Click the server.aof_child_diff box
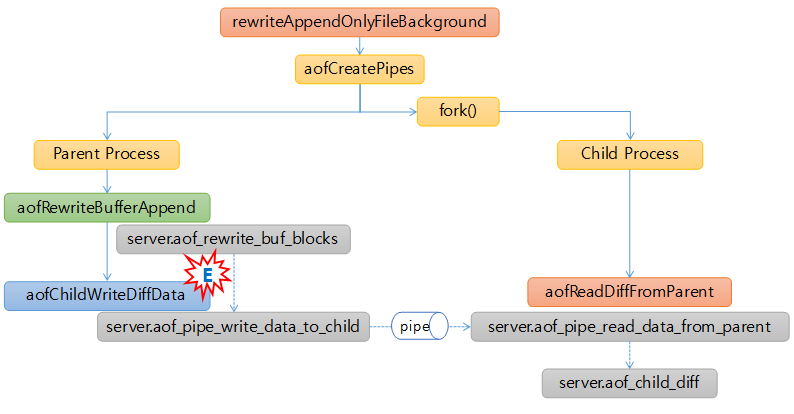This screenshot has height=414, width=794. point(630,383)
